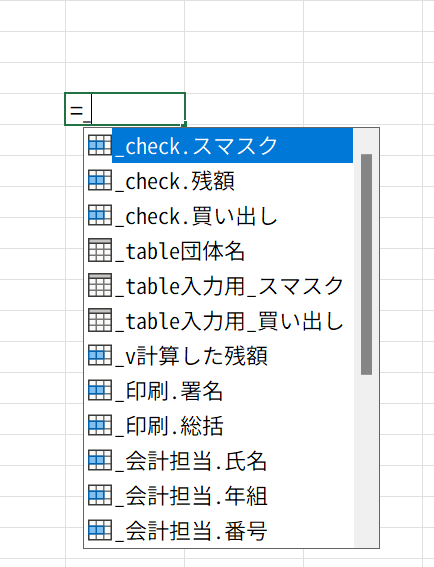
Task: Click the table icon next to _table団体名
Action: [x=100, y=250]
